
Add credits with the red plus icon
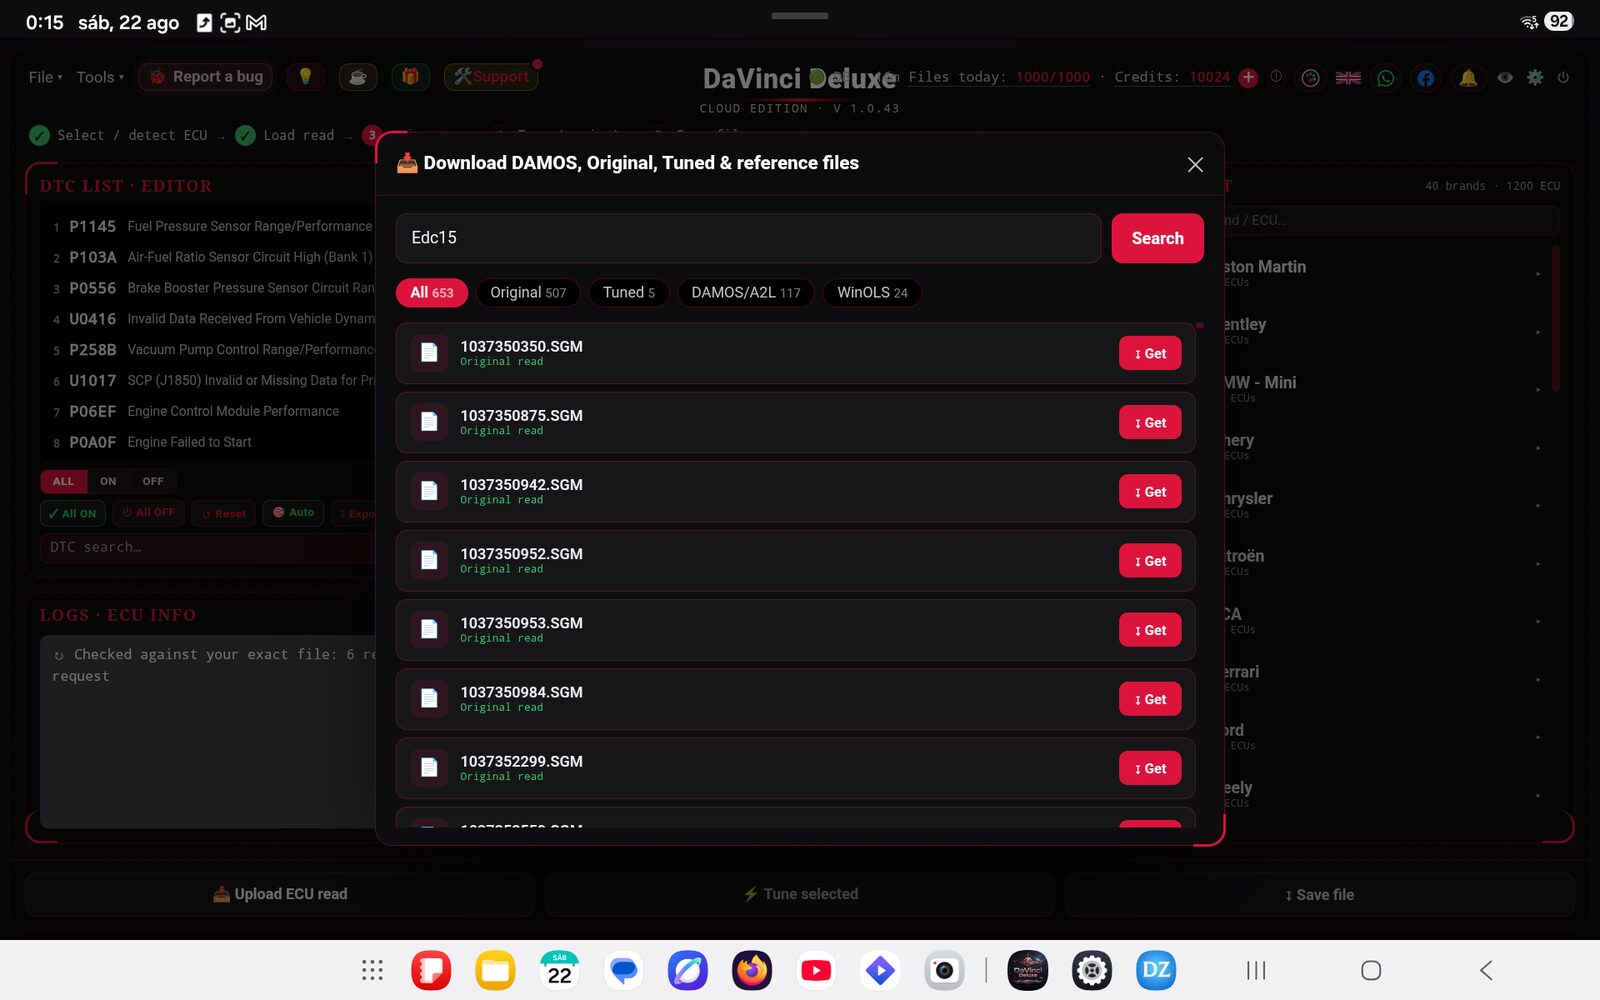click(x=1248, y=77)
